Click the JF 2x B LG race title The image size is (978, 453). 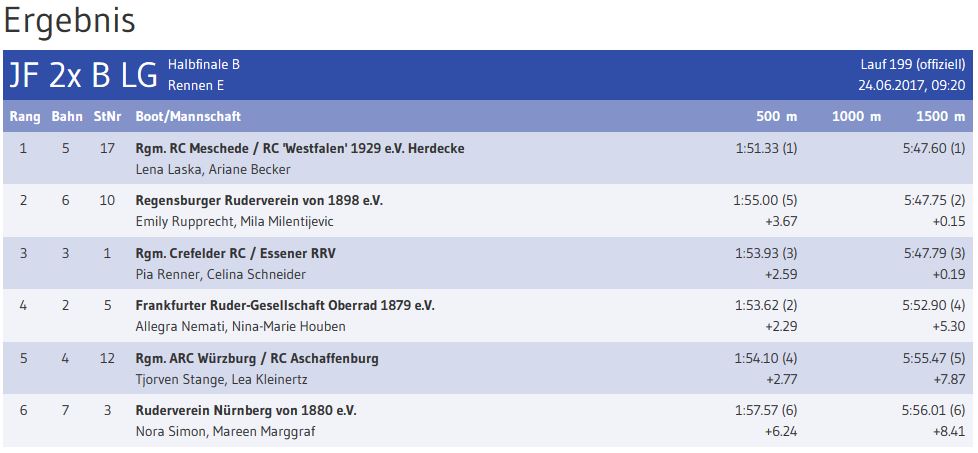[83, 75]
